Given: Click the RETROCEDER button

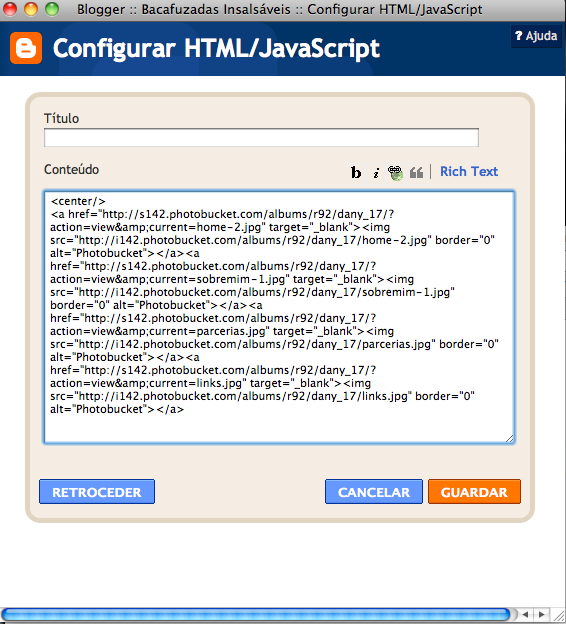Looking at the screenshot, I should click(x=97, y=492).
